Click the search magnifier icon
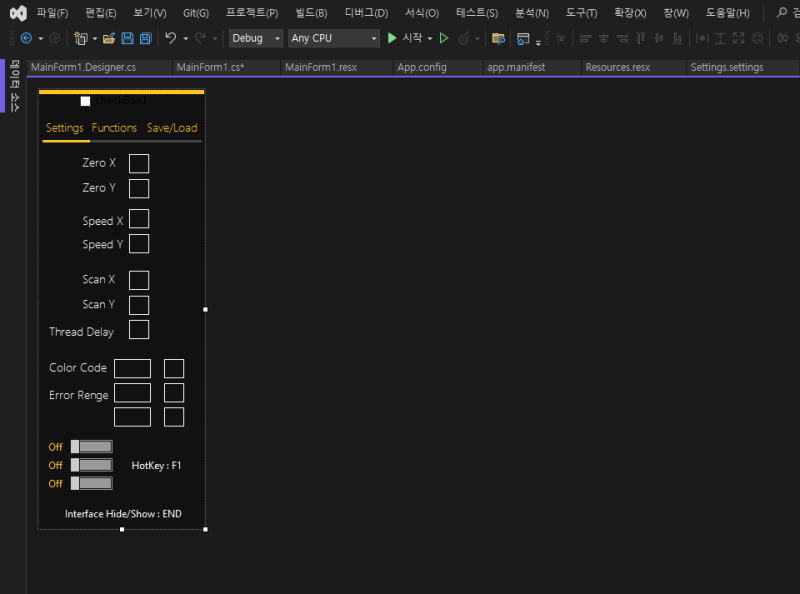 [x=781, y=13]
